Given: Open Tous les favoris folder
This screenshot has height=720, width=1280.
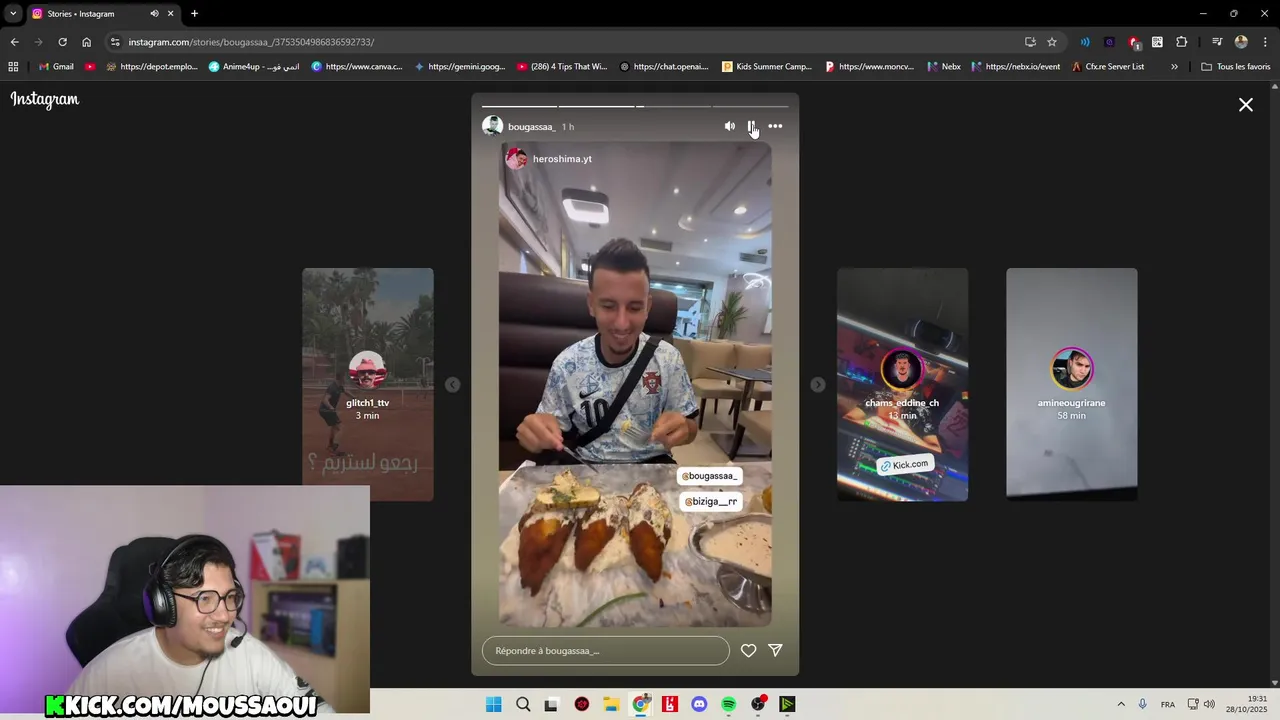Looking at the screenshot, I should point(1236,67).
